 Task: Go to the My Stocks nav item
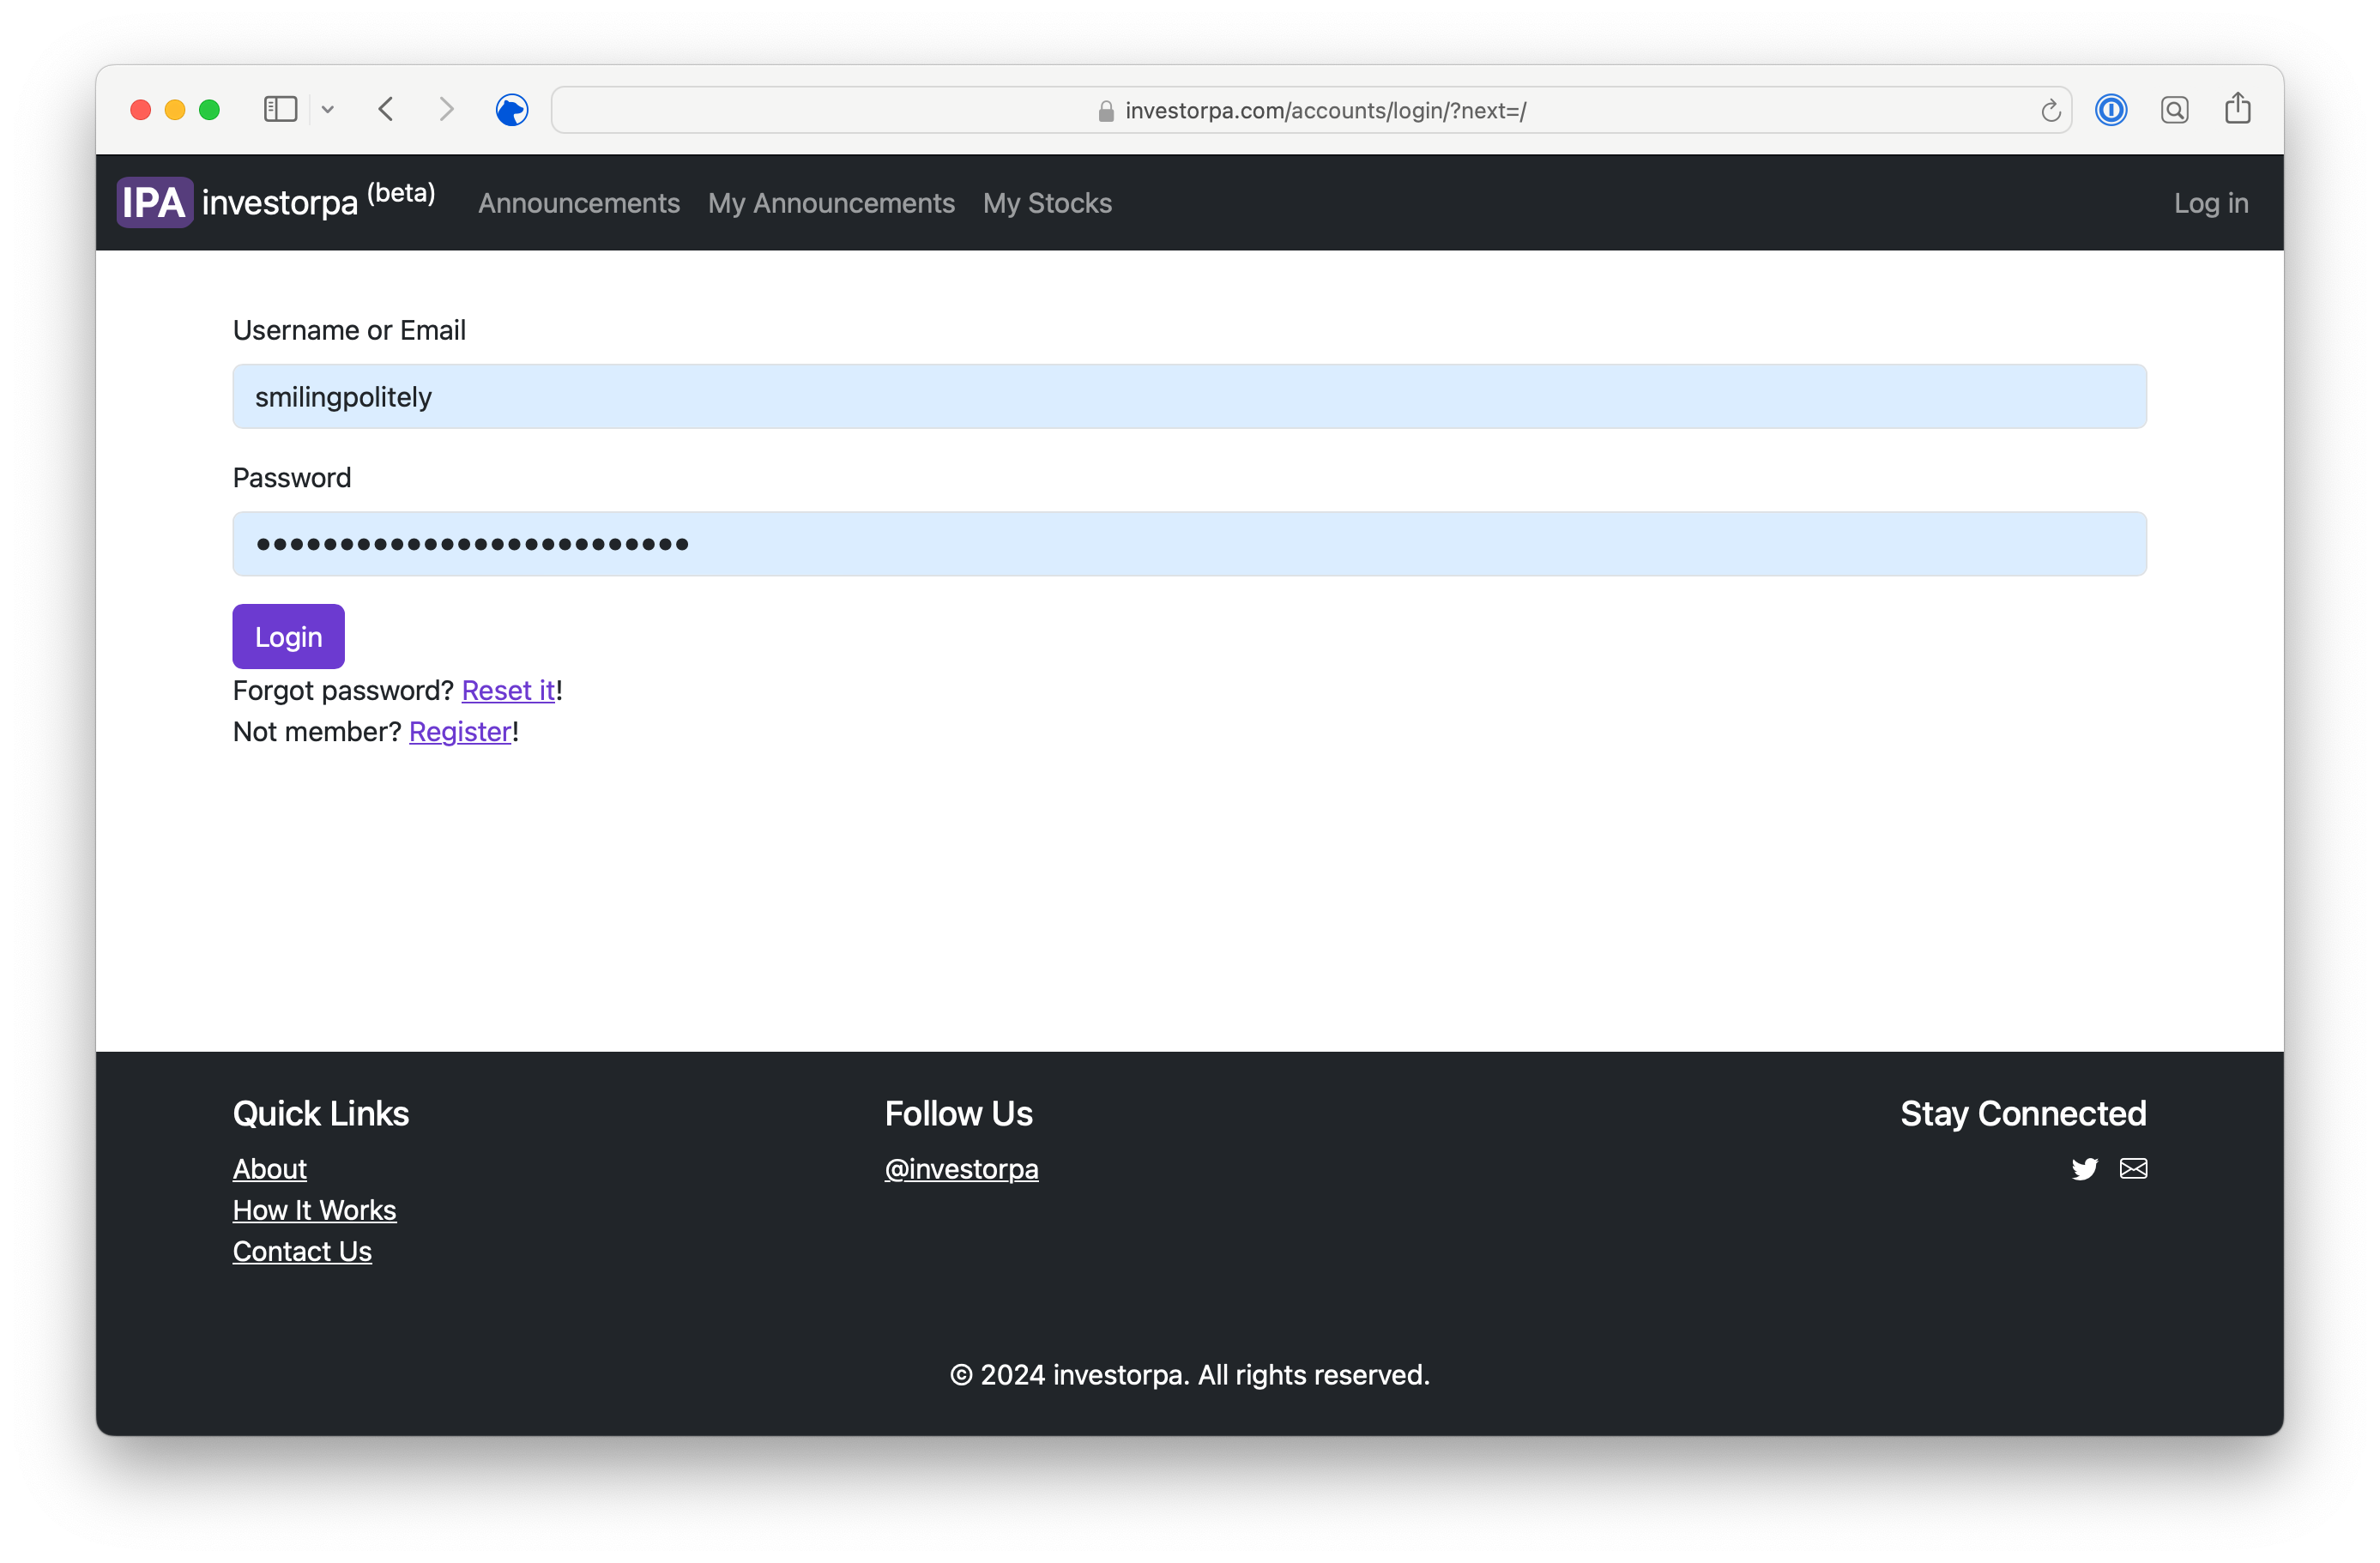[1047, 203]
